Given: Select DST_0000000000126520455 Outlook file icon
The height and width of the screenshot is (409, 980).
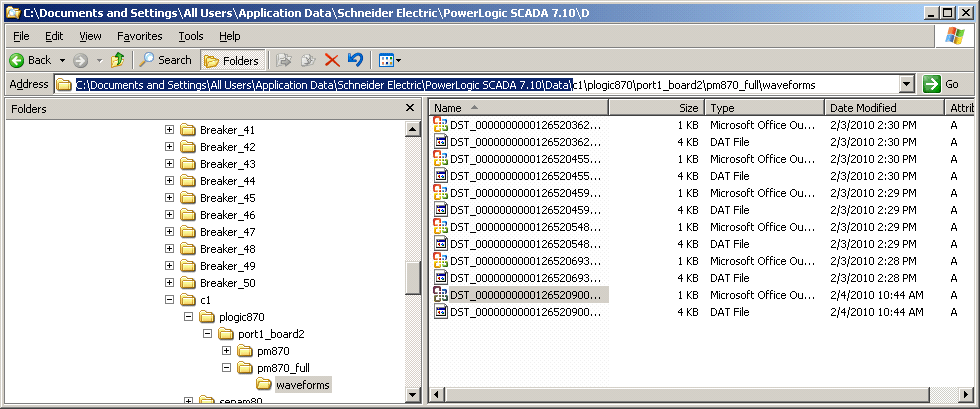Looking at the screenshot, I should pos(441,158).
